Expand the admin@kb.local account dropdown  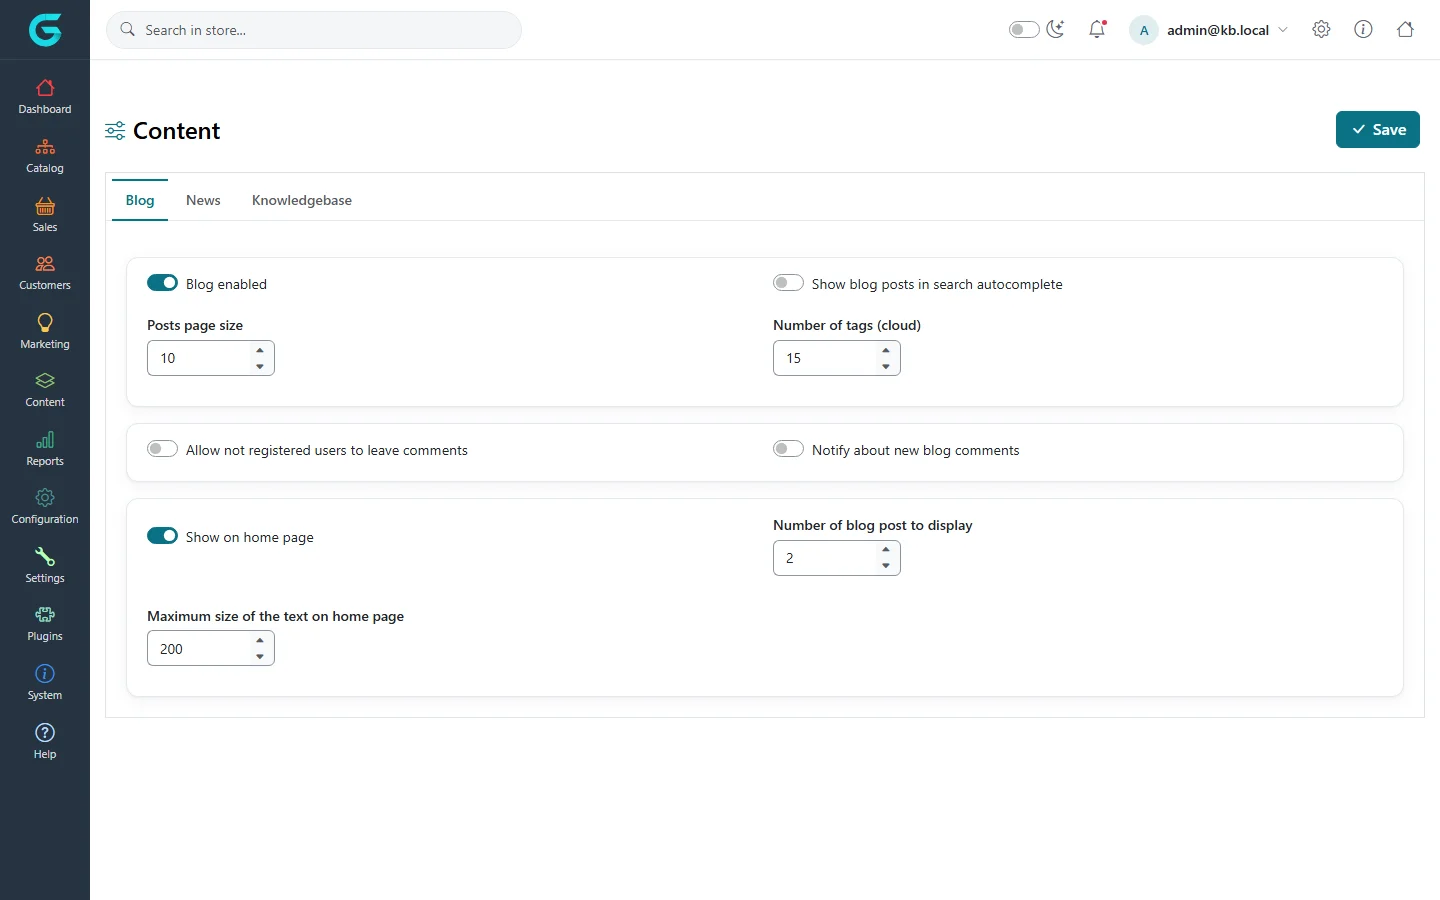click(1209, 30)
